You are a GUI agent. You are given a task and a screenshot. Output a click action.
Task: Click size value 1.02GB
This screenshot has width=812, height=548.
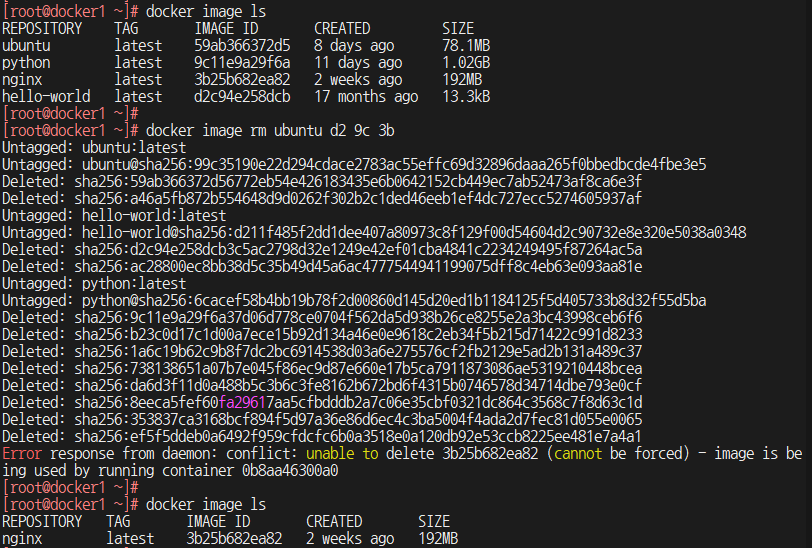[x=466, y=63]
